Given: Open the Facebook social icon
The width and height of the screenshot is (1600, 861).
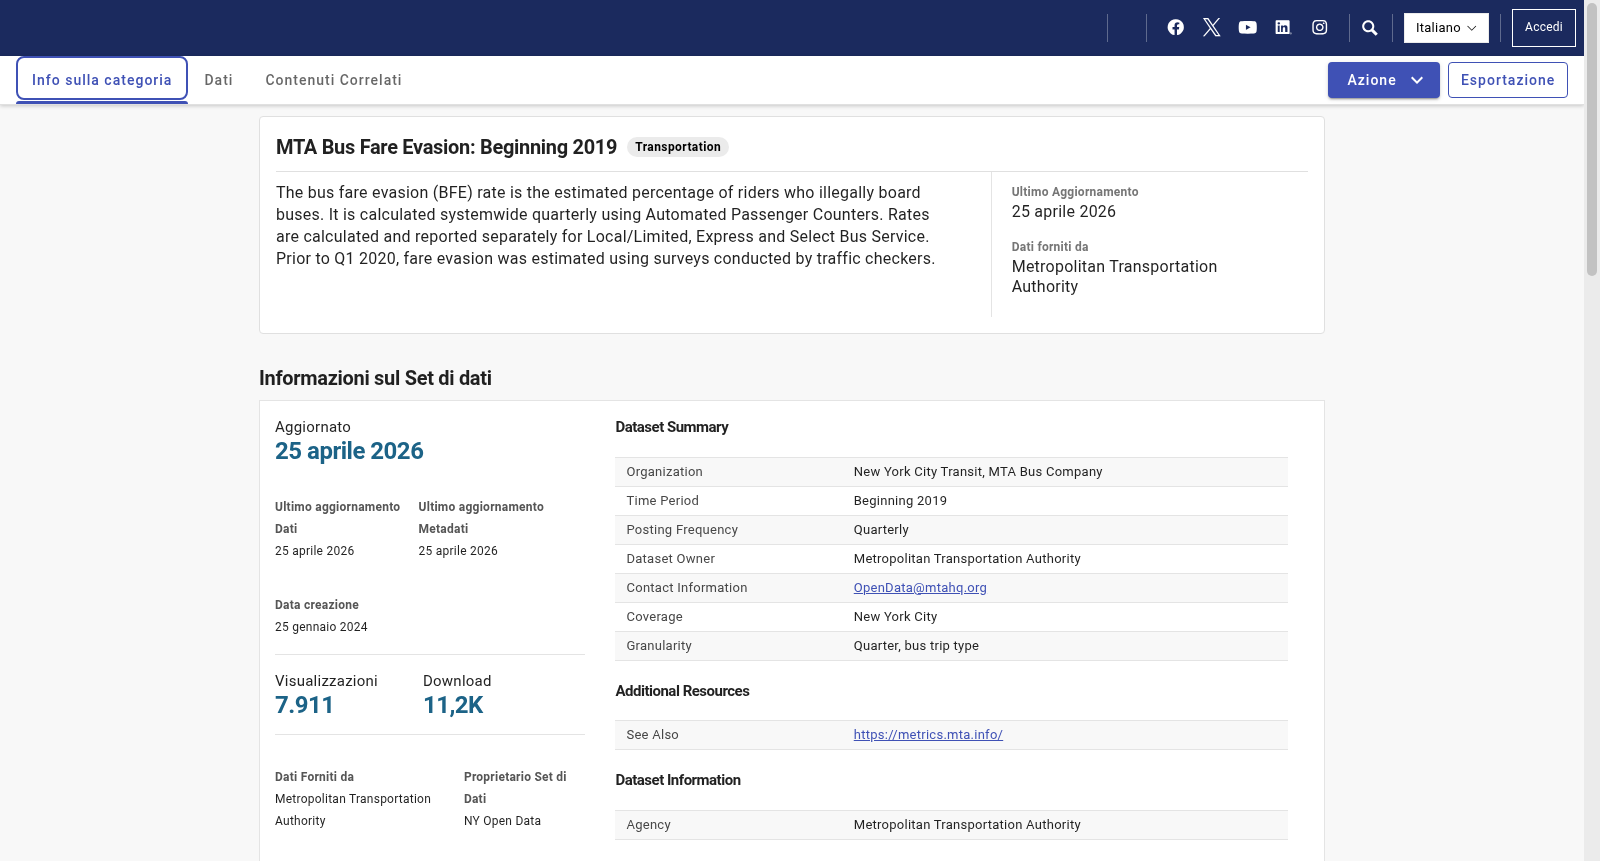Looking at the screenshot, I should [x=1176, y=28].
